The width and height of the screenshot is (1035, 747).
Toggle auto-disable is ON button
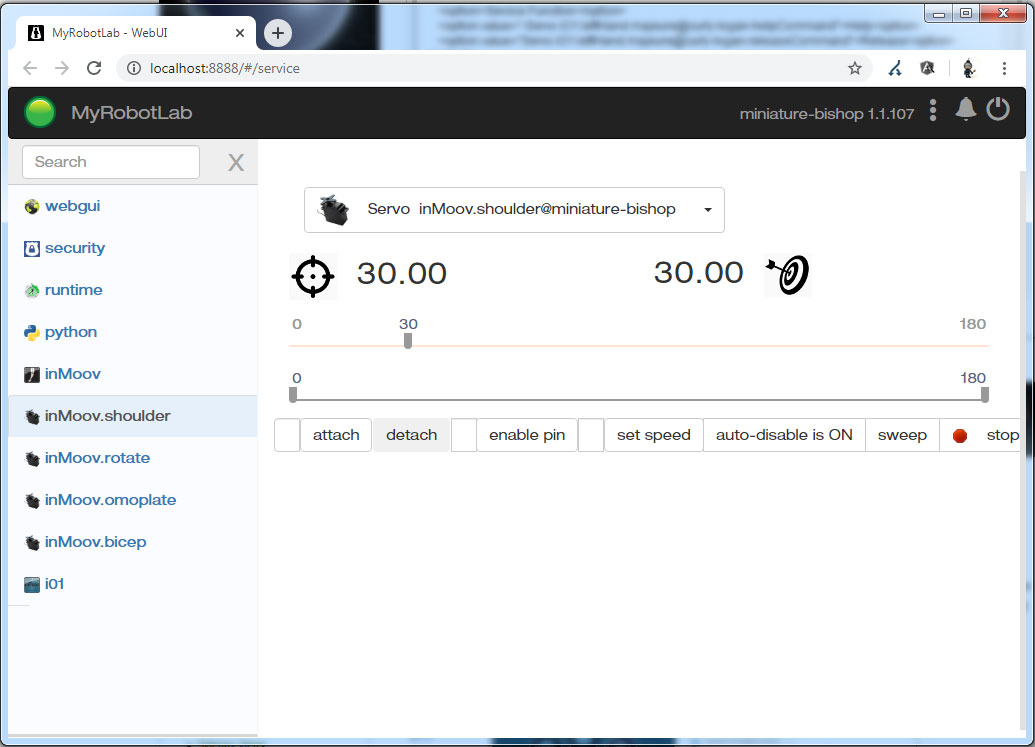pos(784,435)
